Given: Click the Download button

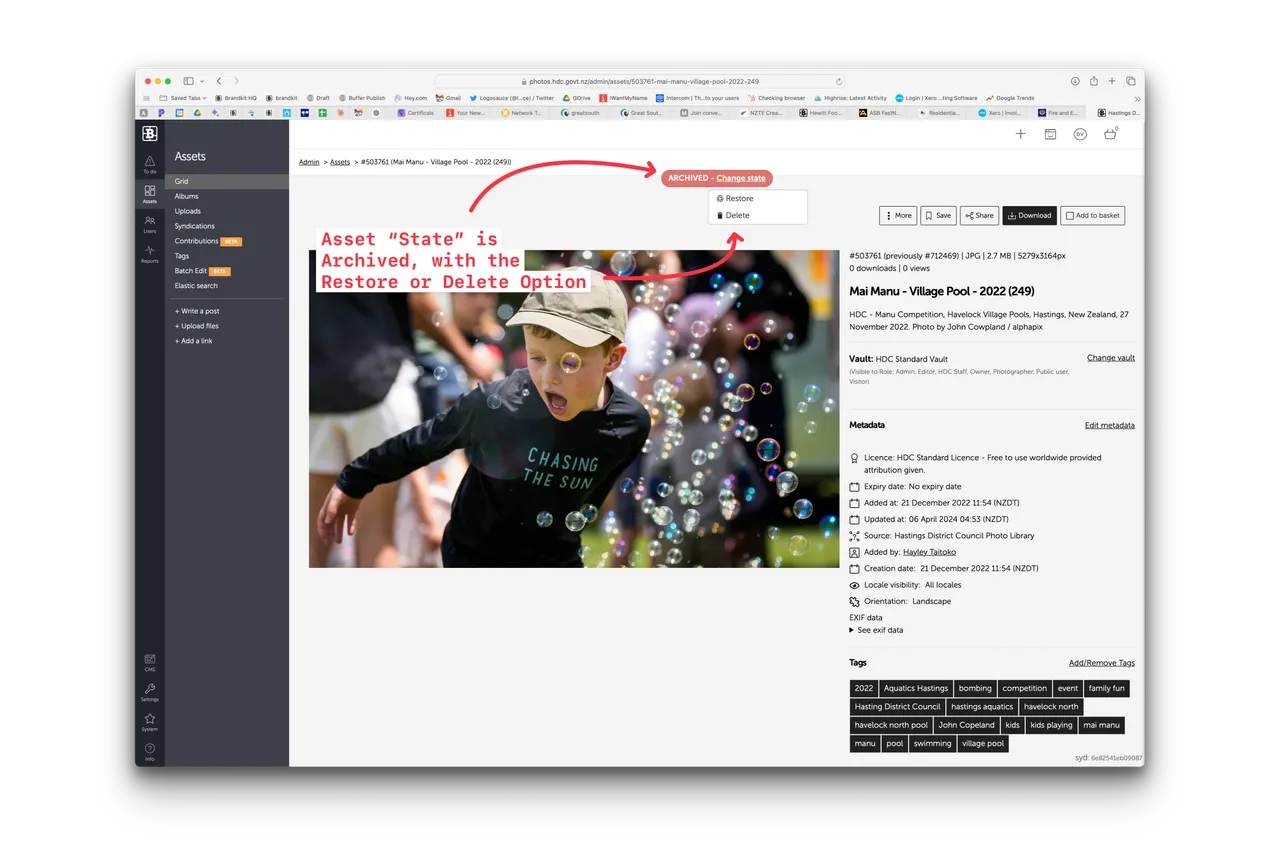Looking at the screenshot, I should click(1029, 215).
